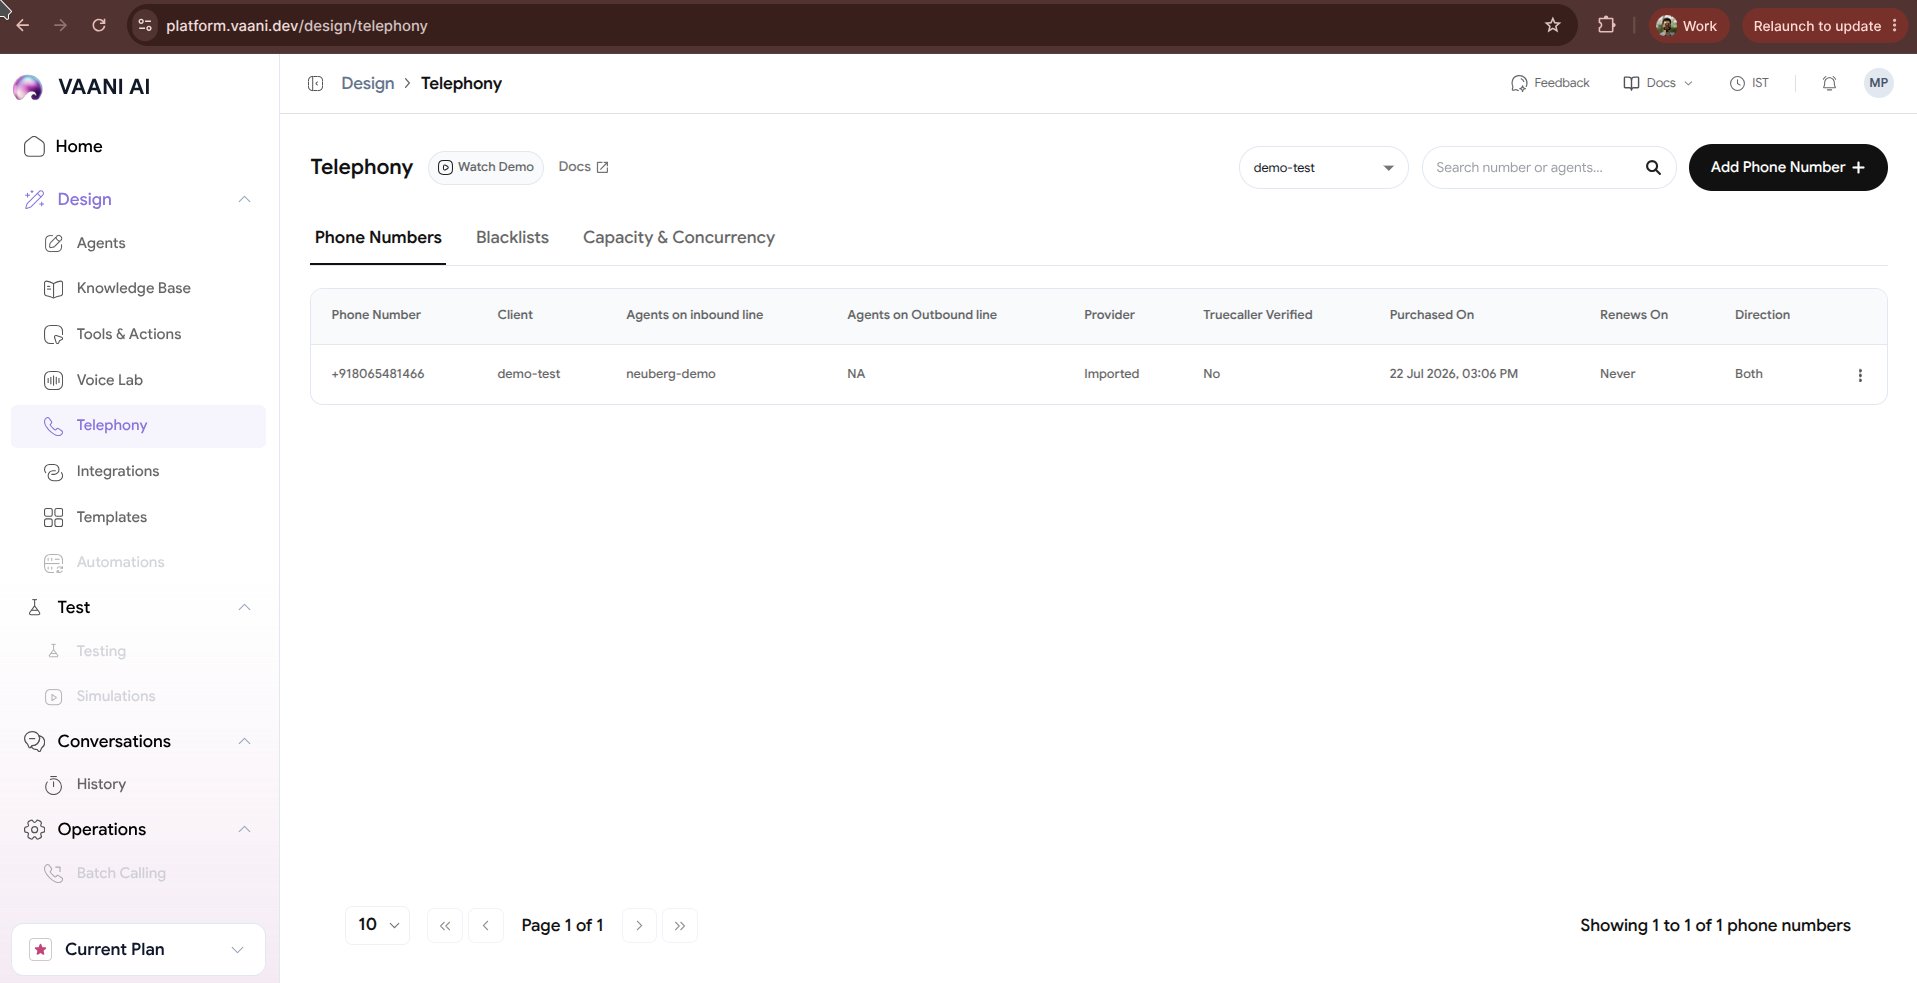This screenshot has width=1917, height=983.
Task: Collapse the Operations section
Action: point(244,829)
